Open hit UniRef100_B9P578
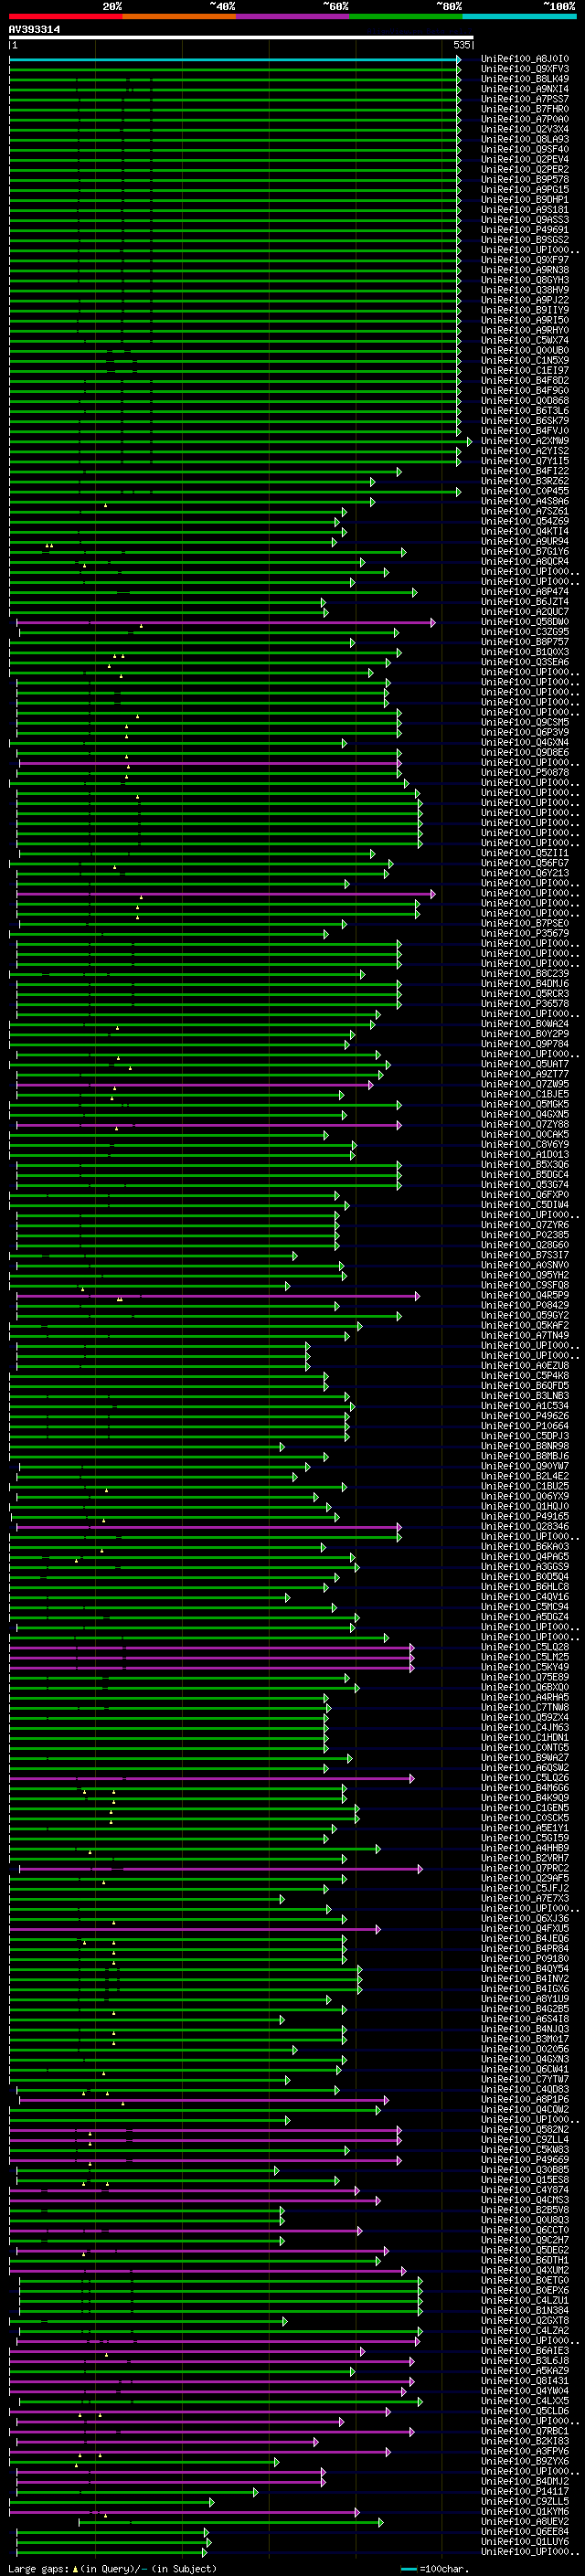Screen dimensions: 585x2576 click(x=525, y=180)
